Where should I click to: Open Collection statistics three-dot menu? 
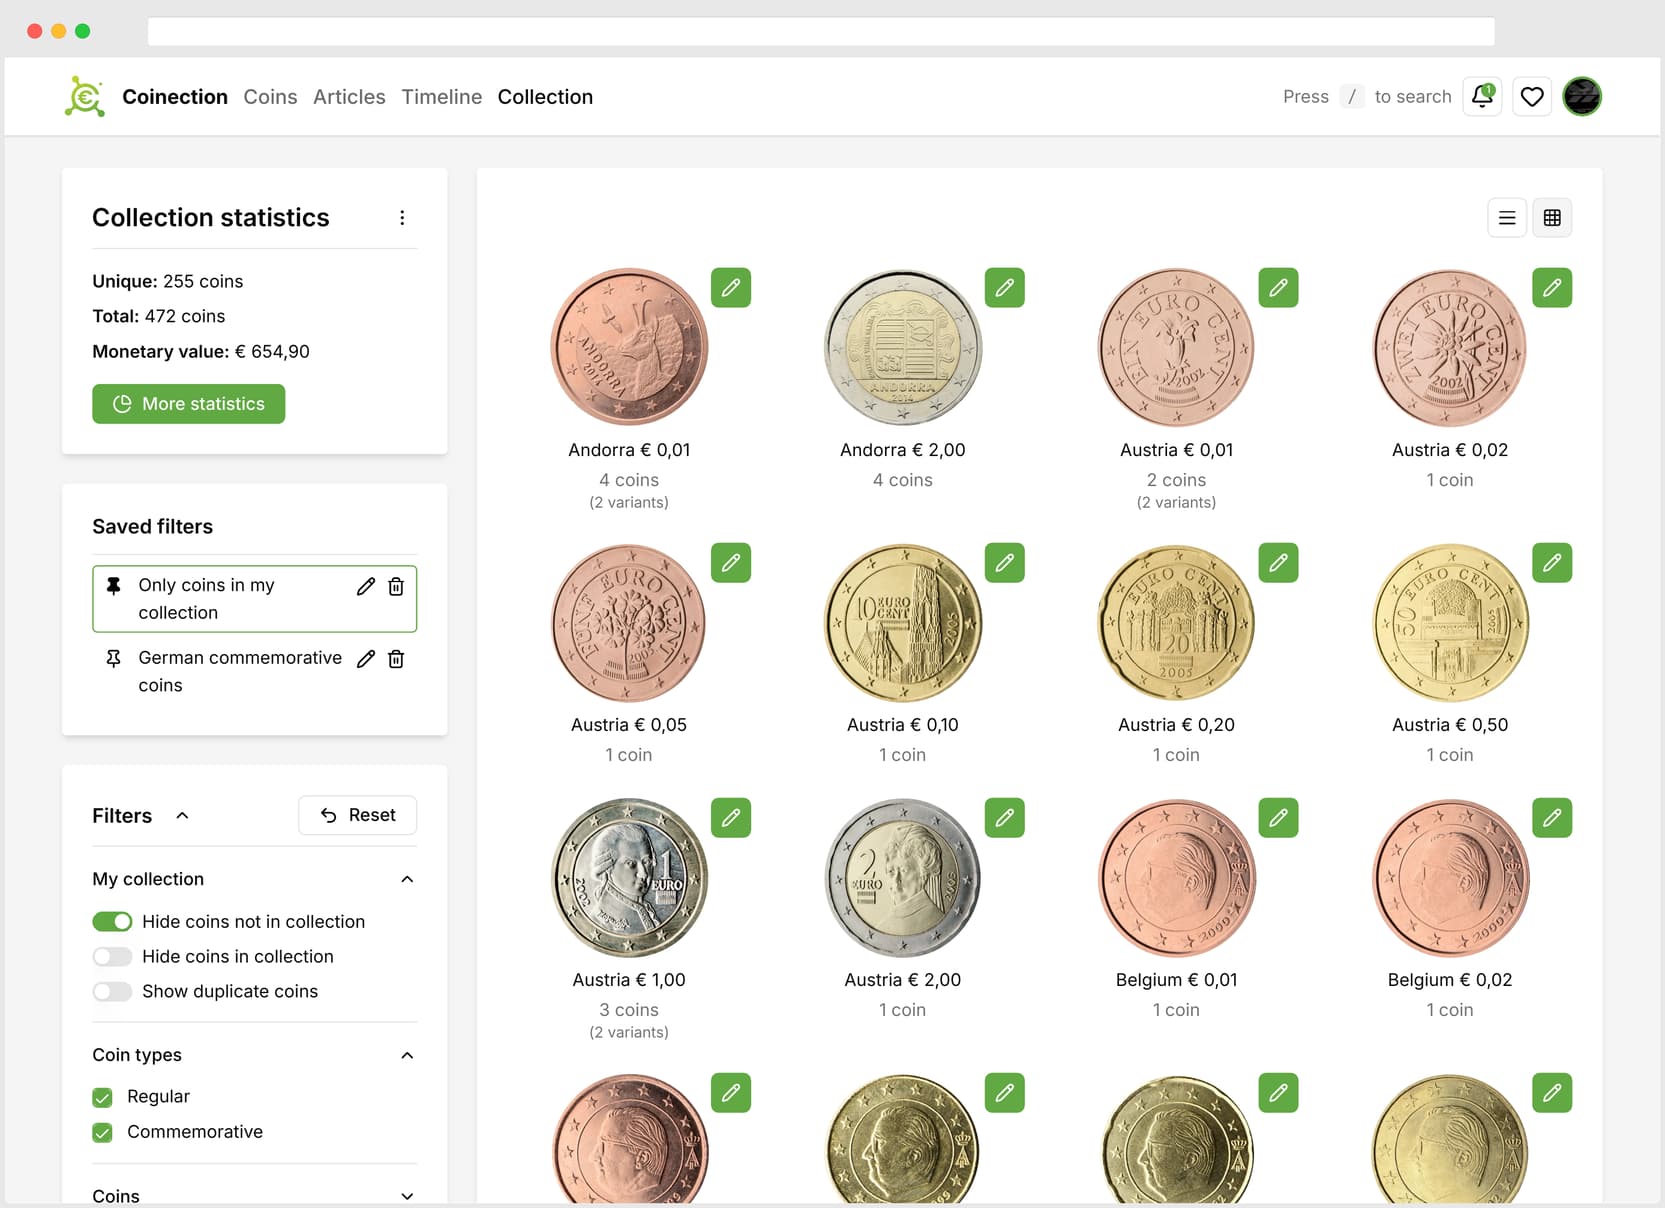point(402,218)
